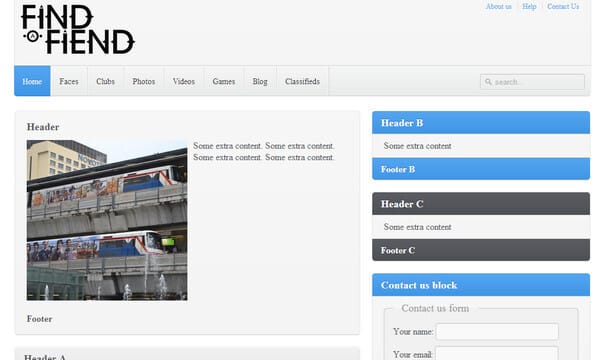
Task: Follow the Contact Us link
Action: 563,7
